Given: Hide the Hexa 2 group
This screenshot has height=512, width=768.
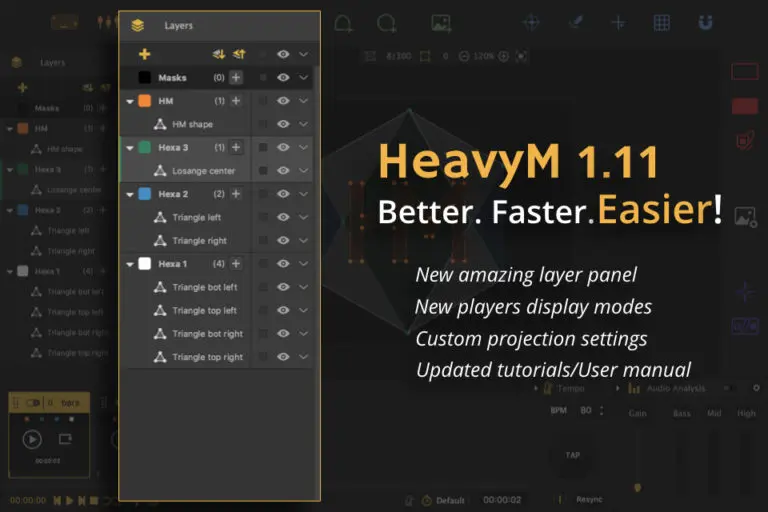Looking at the screenshot, I should click(283, 194).
